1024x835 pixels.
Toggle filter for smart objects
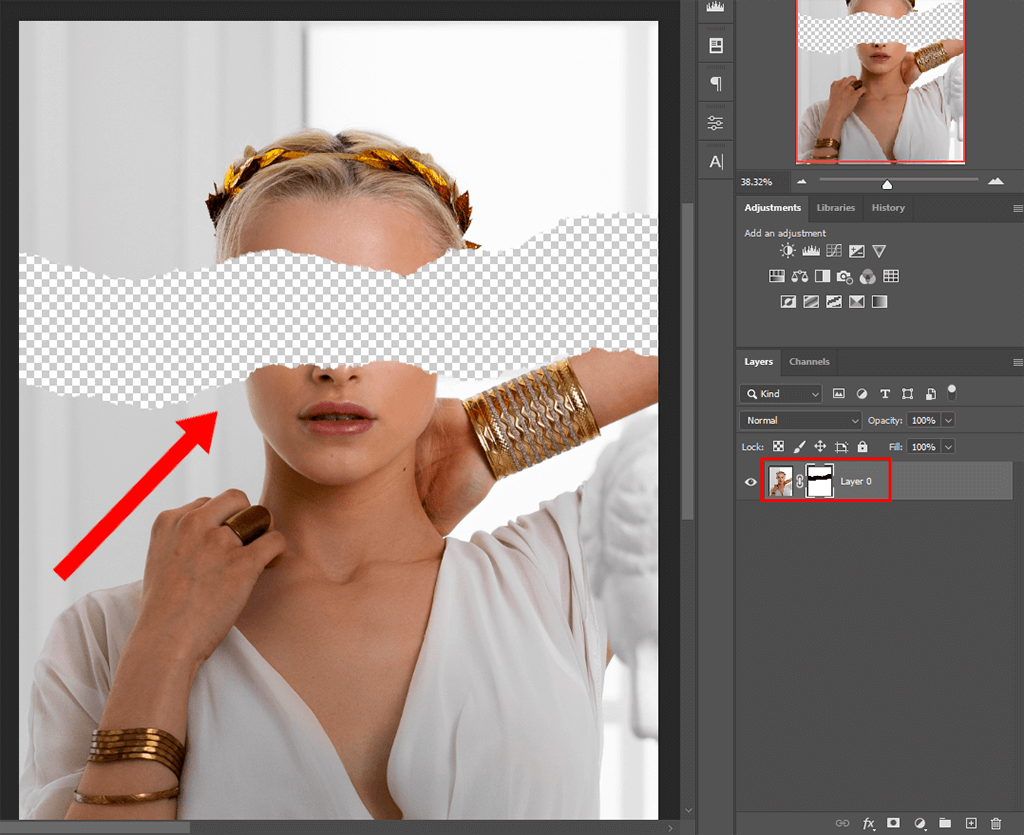pos(931,394)
